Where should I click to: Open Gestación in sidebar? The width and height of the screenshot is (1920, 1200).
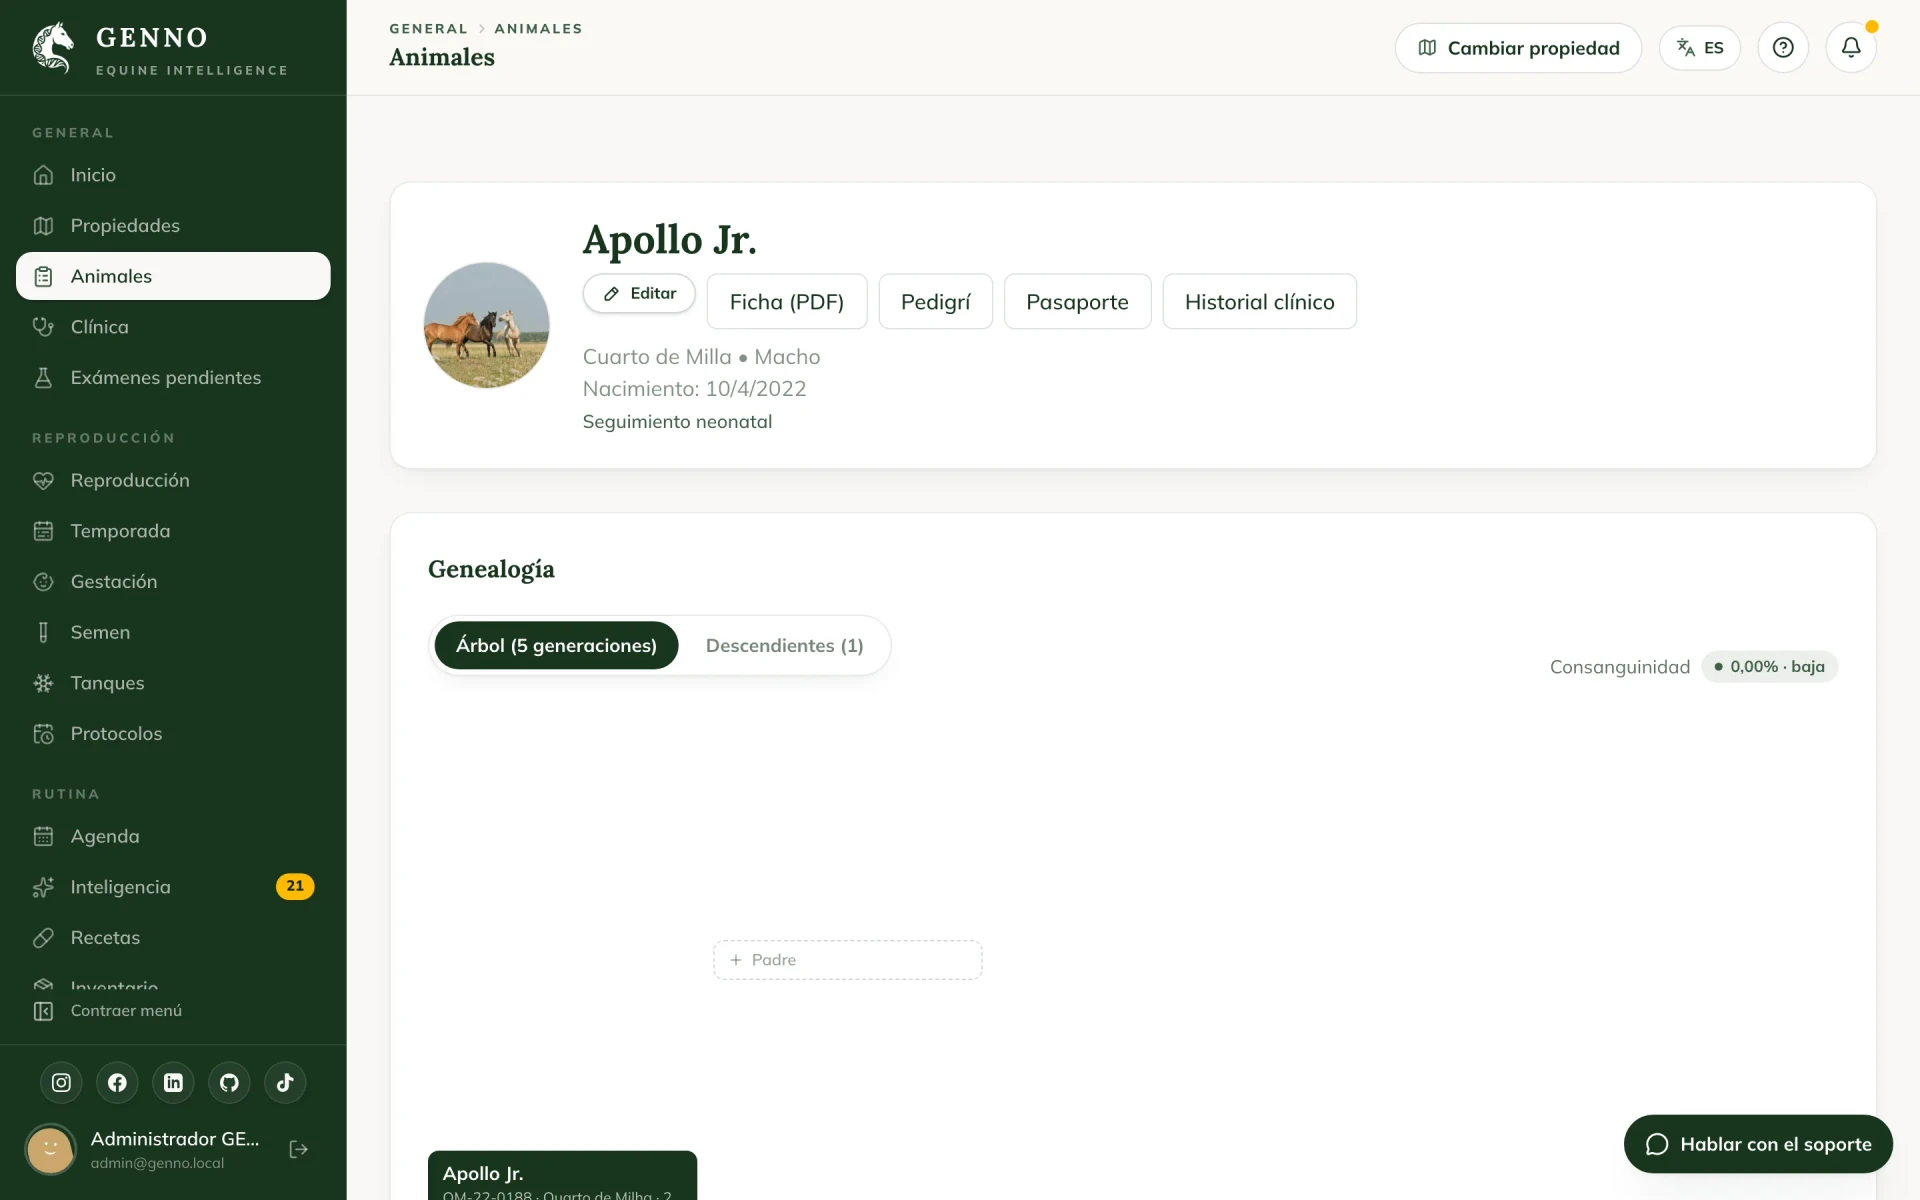tap(173, 582)
